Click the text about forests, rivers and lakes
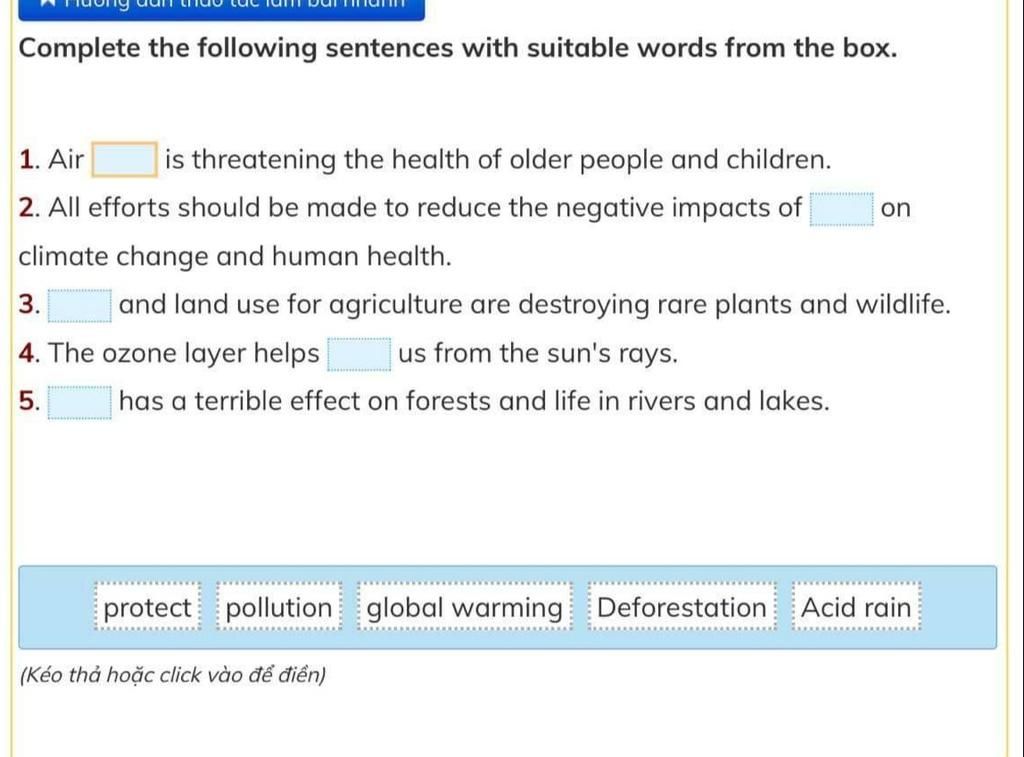The height and width of the screenshot is (757, 1024). 474,401
